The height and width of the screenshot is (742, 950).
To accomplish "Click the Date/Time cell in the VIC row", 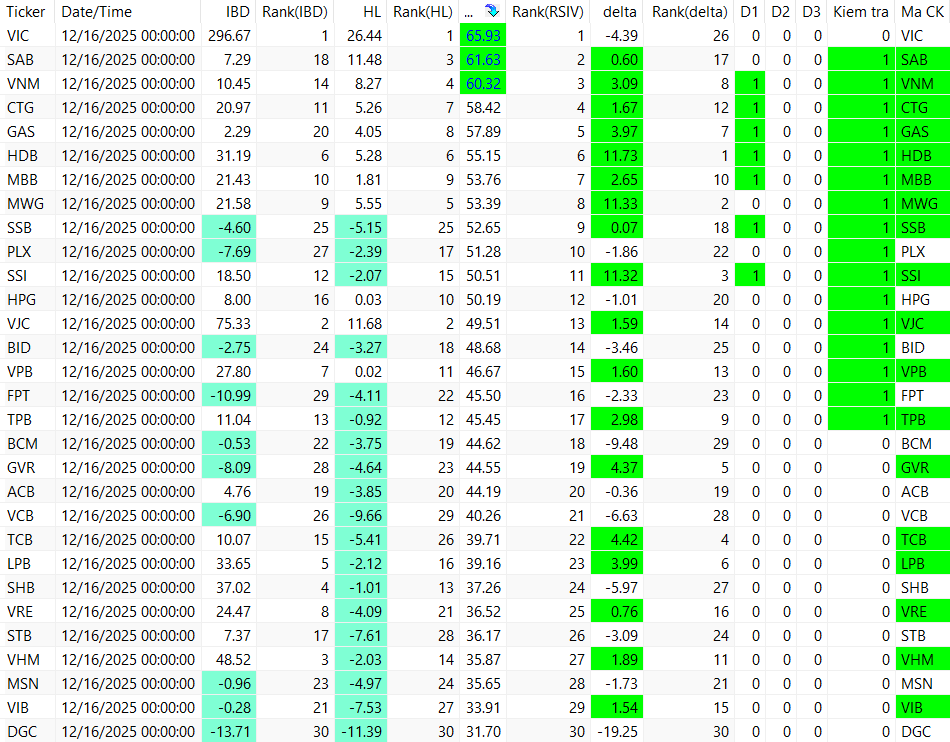I will (128, 36).
